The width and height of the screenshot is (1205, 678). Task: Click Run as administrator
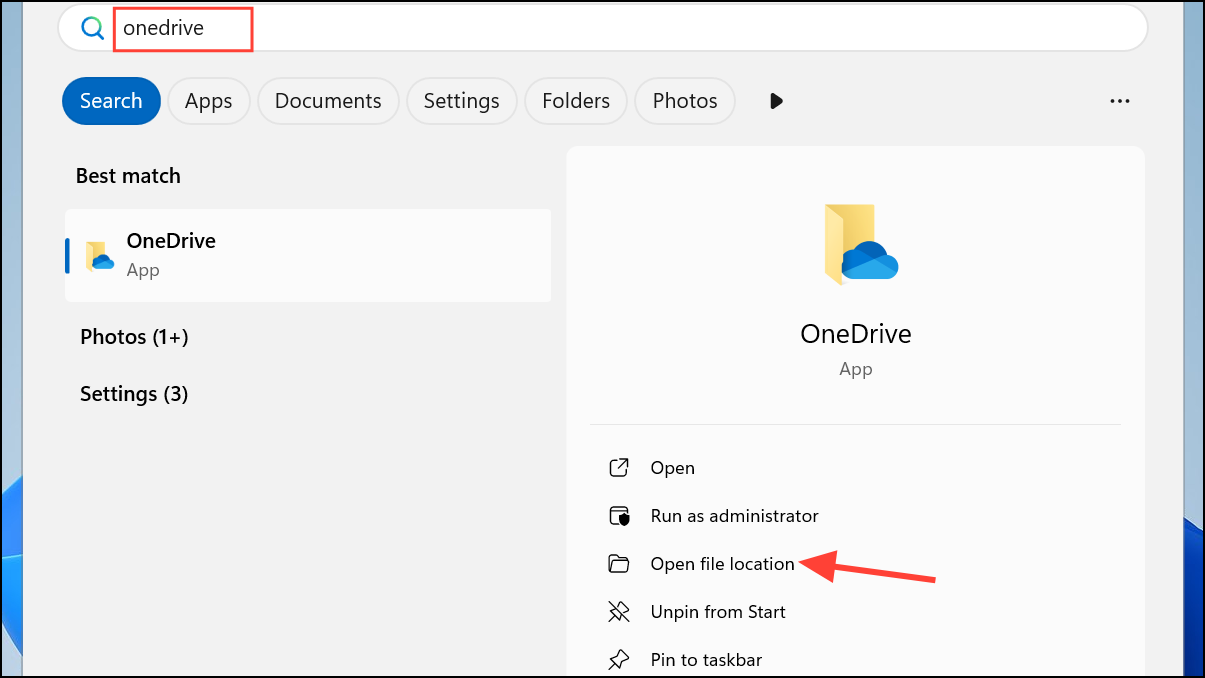coord(734,515)
